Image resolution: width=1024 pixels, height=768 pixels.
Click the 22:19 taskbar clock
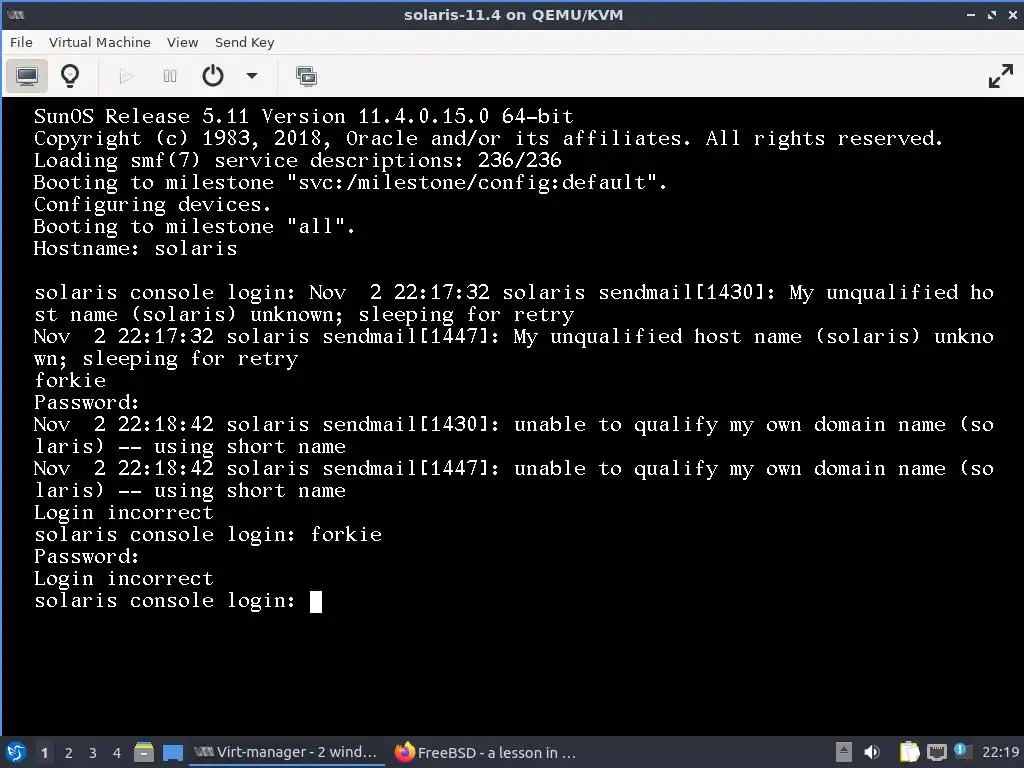pyautogui.click(x=1000, y=752)
